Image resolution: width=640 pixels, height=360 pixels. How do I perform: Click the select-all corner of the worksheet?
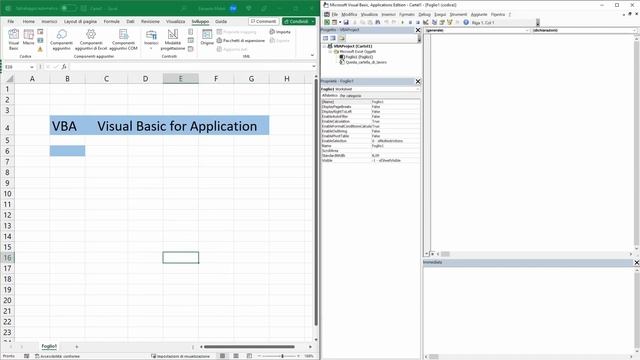coord(9,78)
